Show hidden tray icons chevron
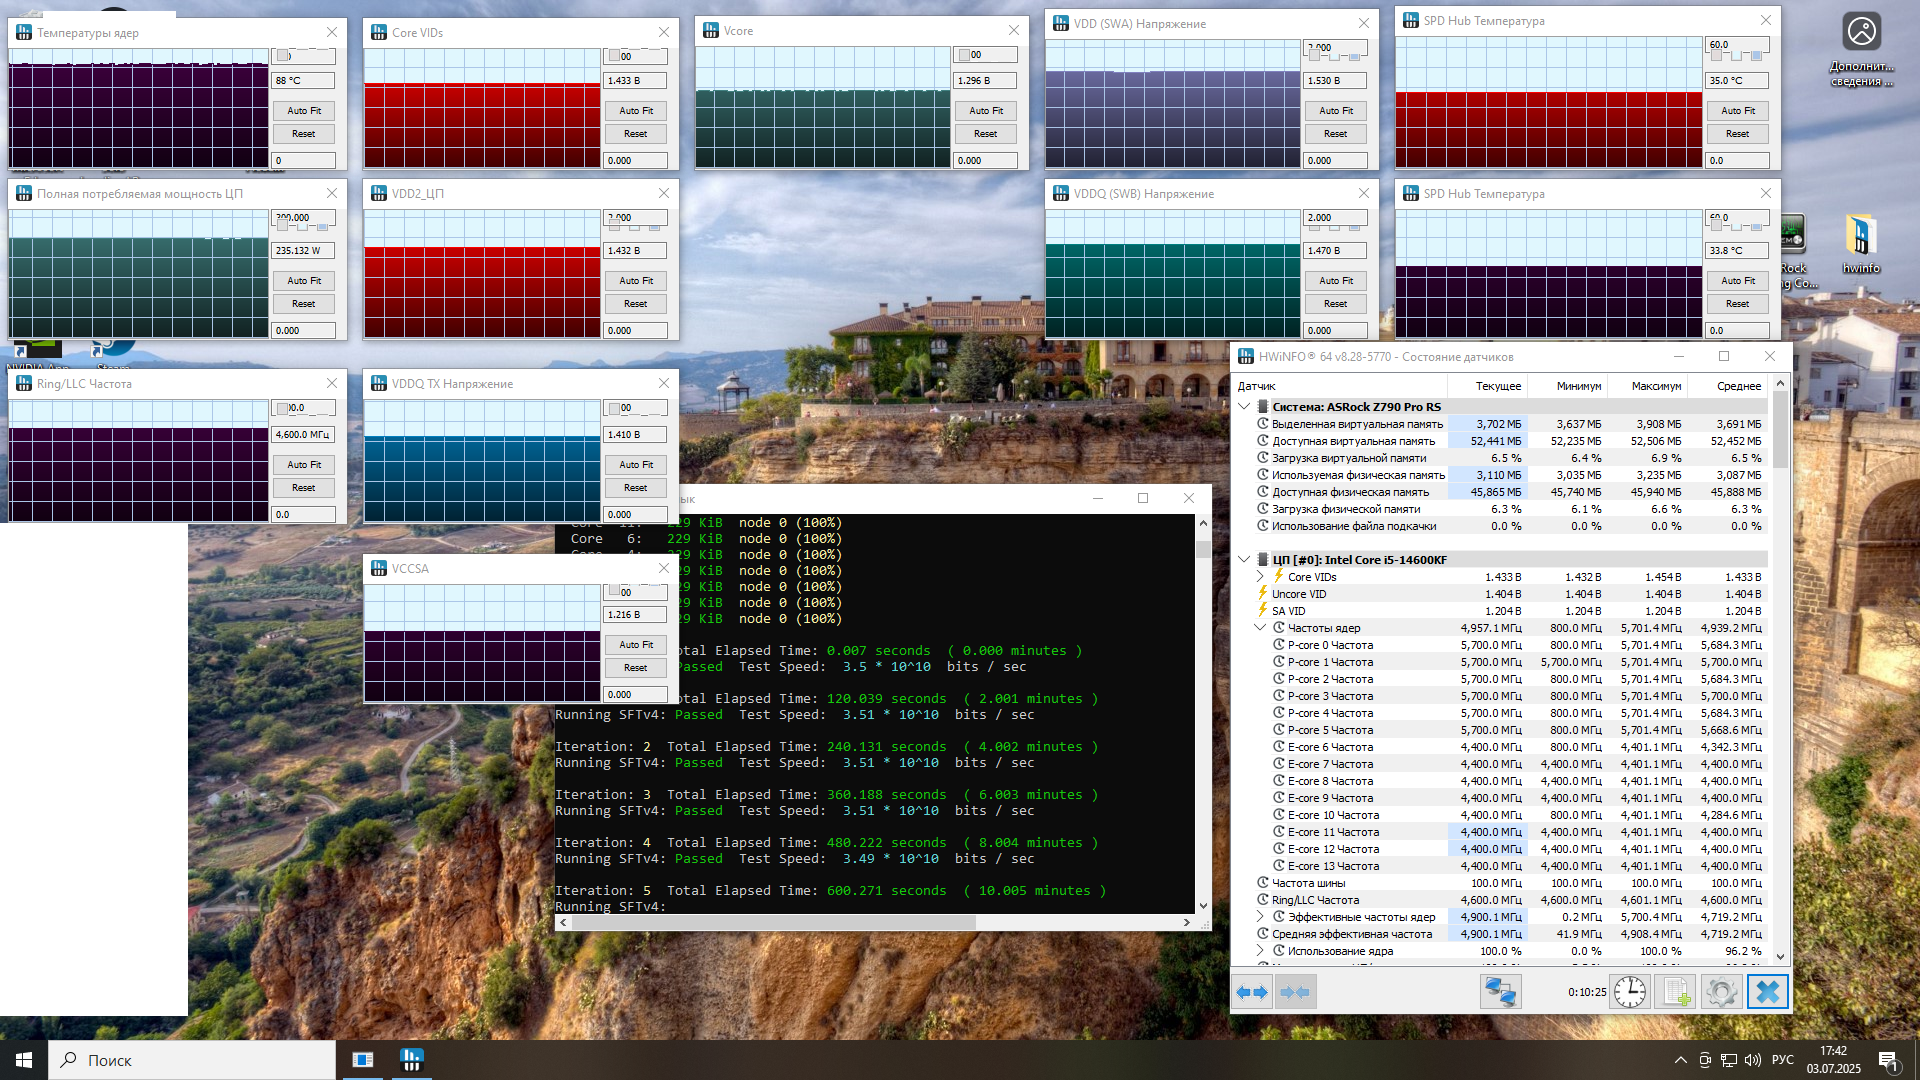Screen dimensions: 1920x1080 [x=1680, y=1060]
